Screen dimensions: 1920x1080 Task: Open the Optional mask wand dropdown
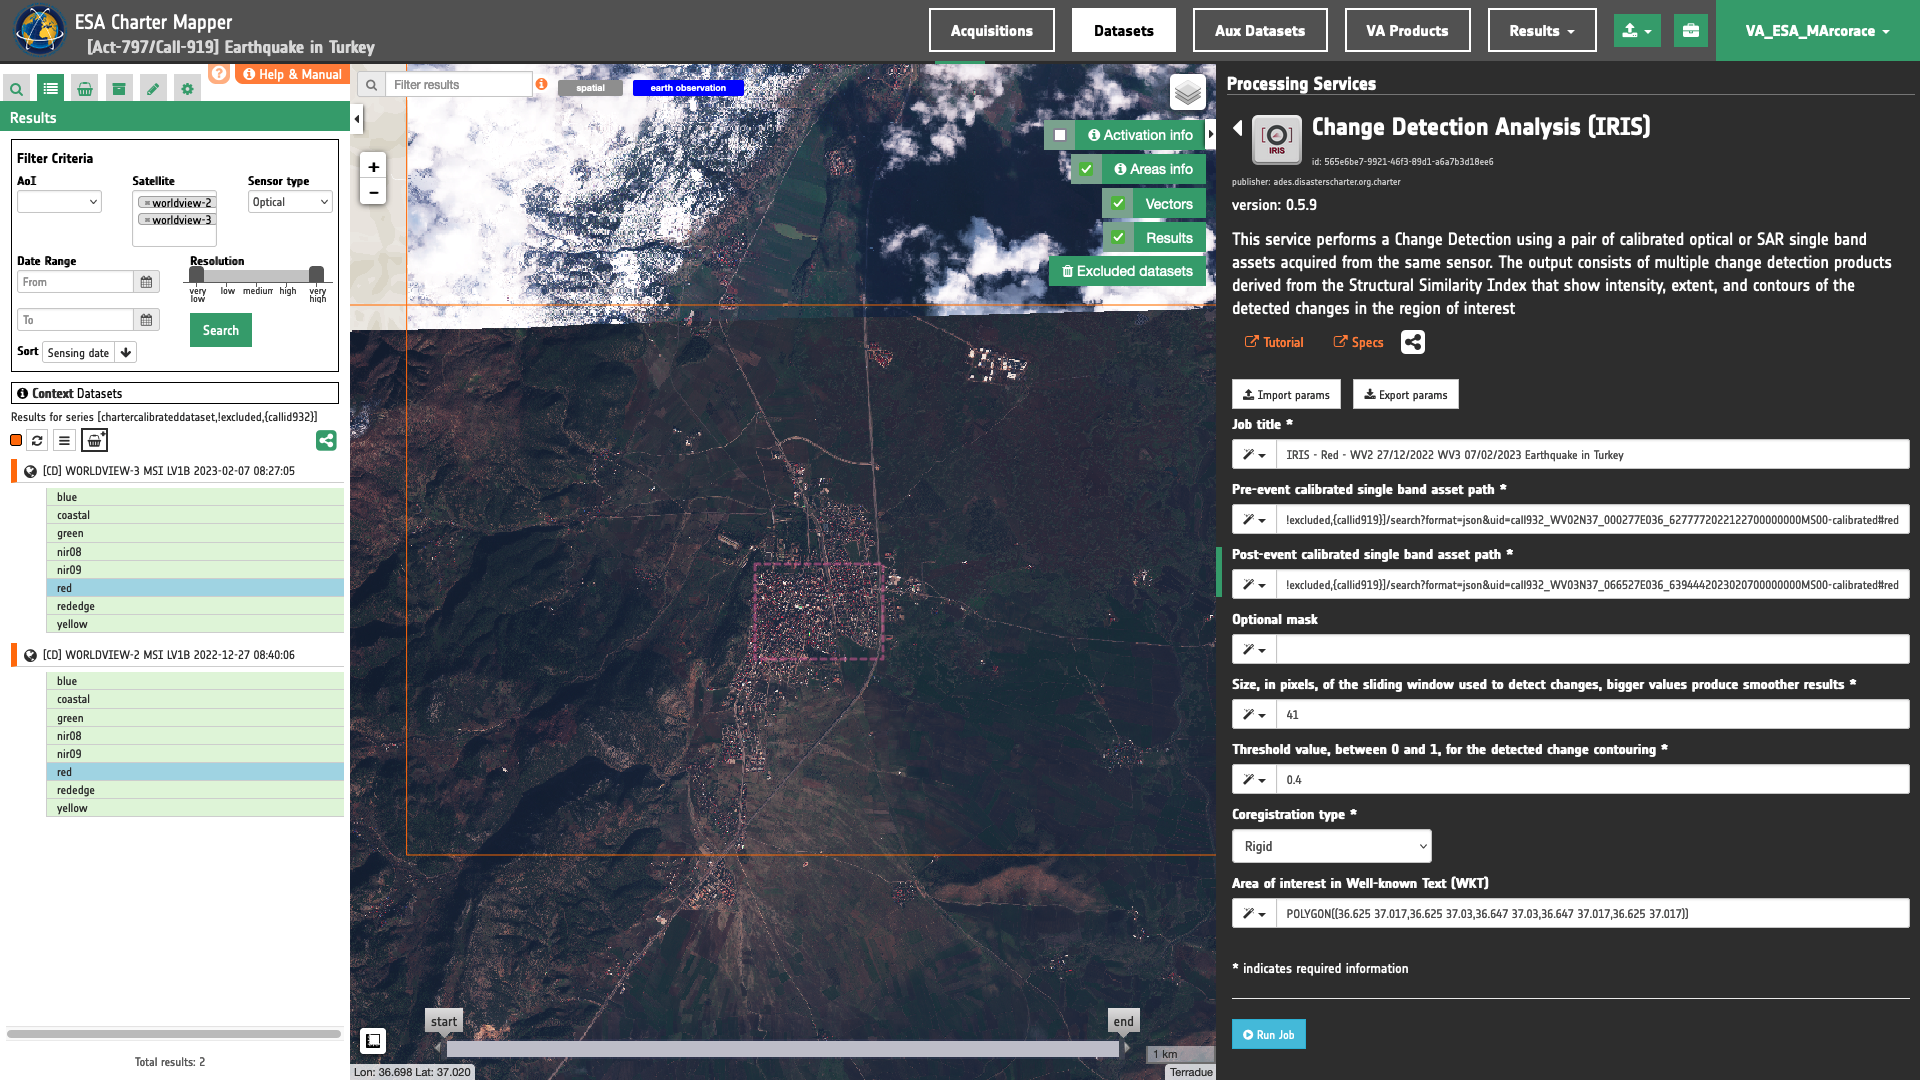pos(1254,650)
